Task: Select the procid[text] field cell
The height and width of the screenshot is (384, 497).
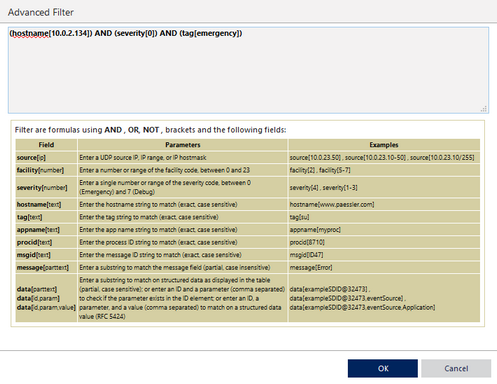Action: 46,242
